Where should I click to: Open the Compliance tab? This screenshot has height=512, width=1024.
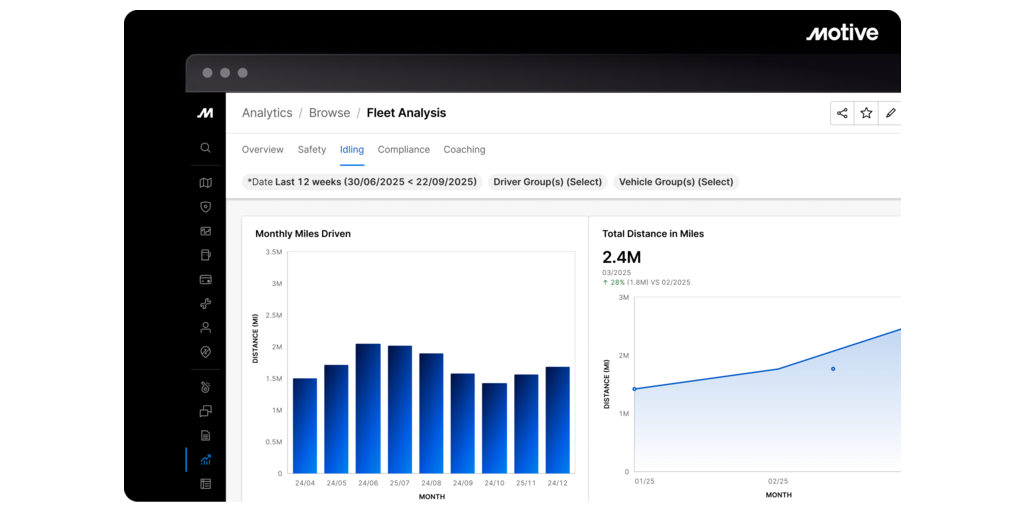(x=403, y=150)
